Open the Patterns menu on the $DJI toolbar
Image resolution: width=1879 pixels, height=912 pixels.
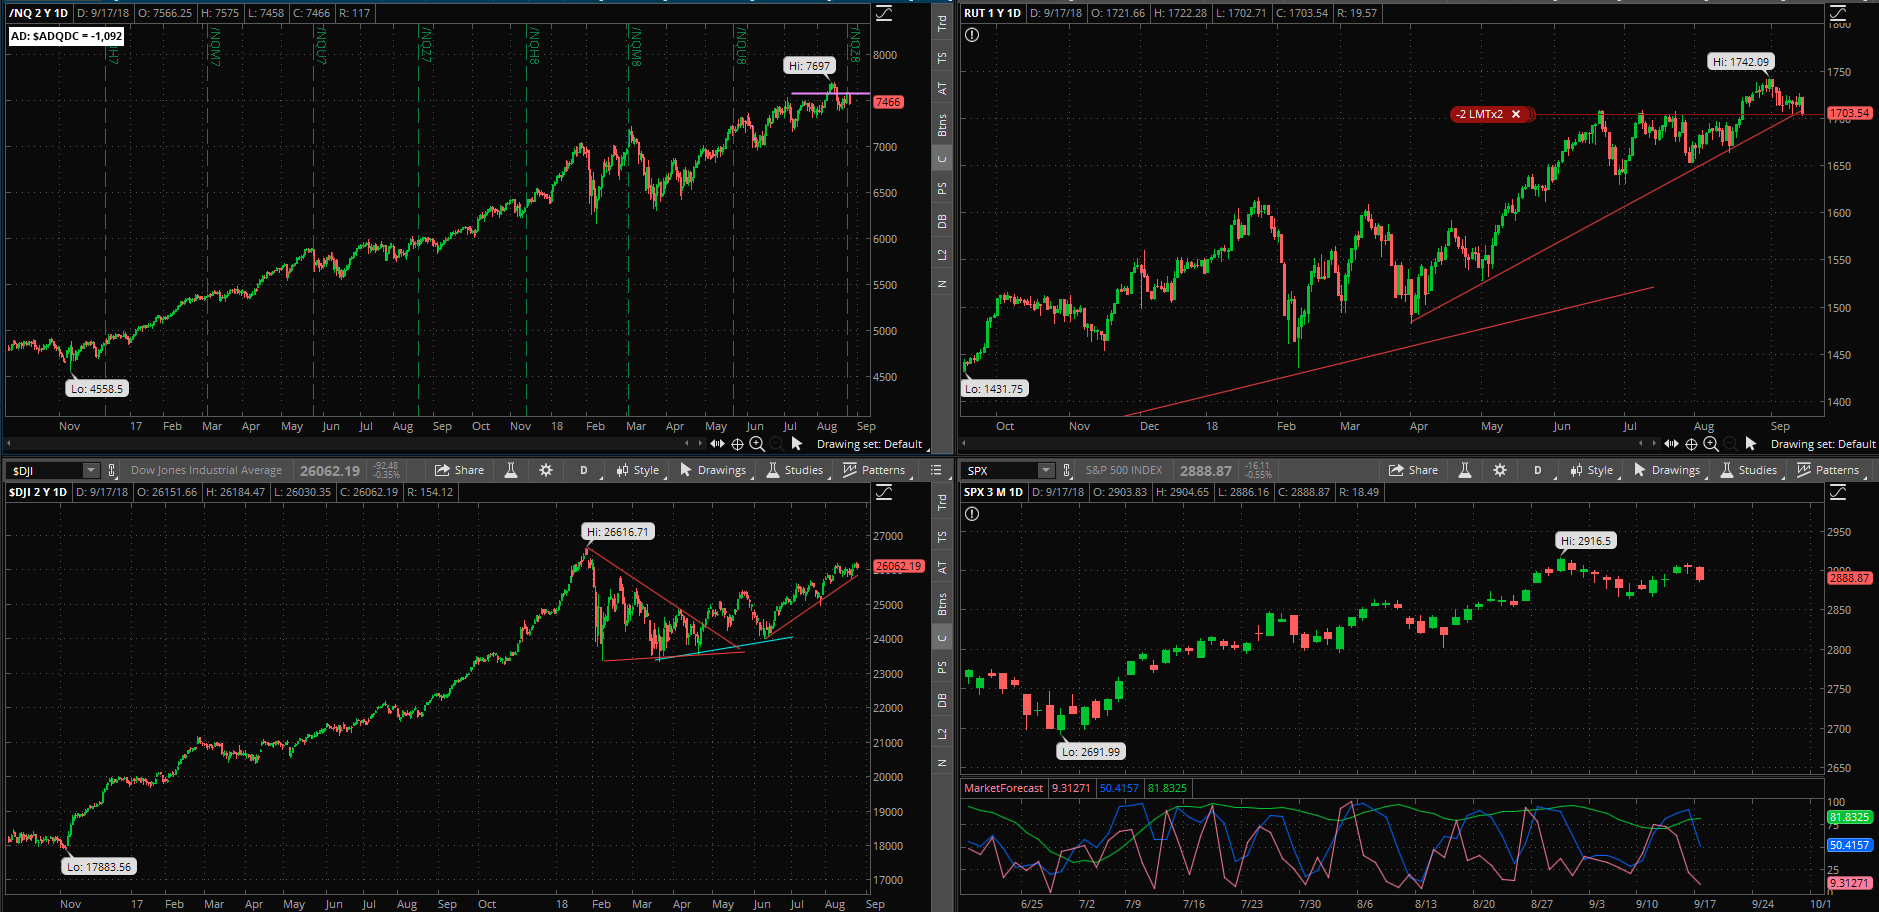(875, 470)
